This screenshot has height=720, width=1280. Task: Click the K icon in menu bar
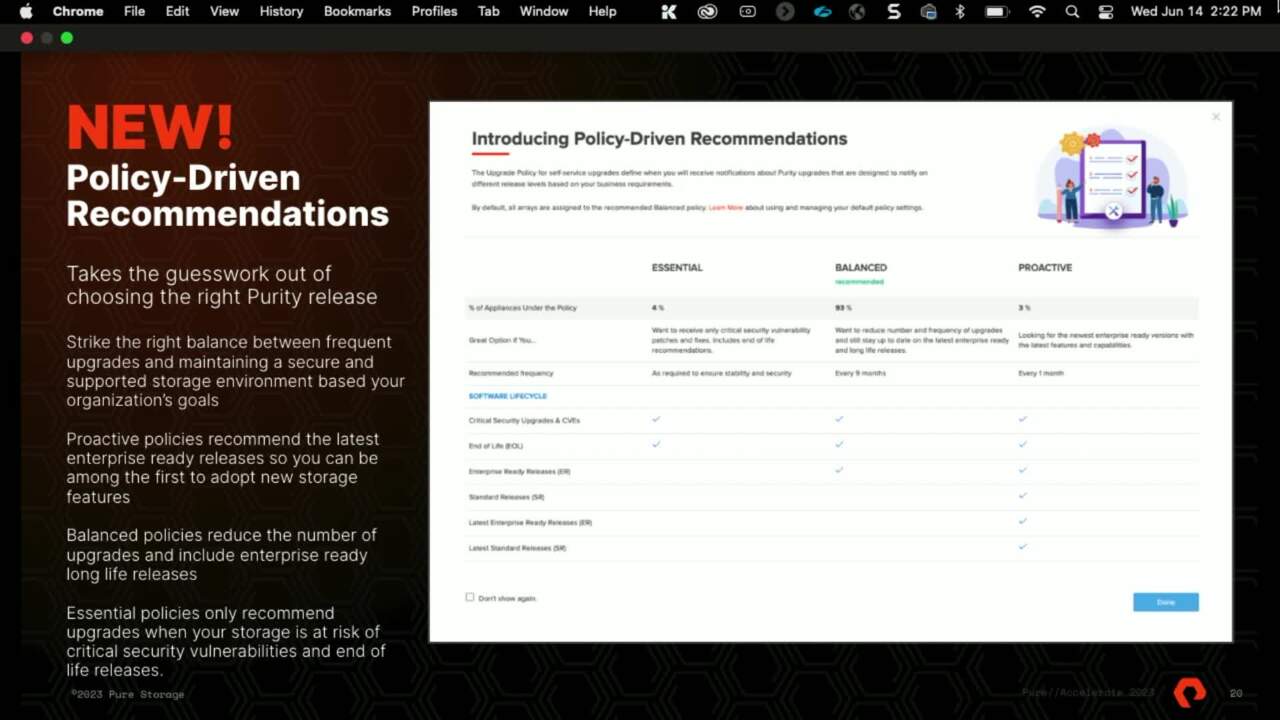670,11
